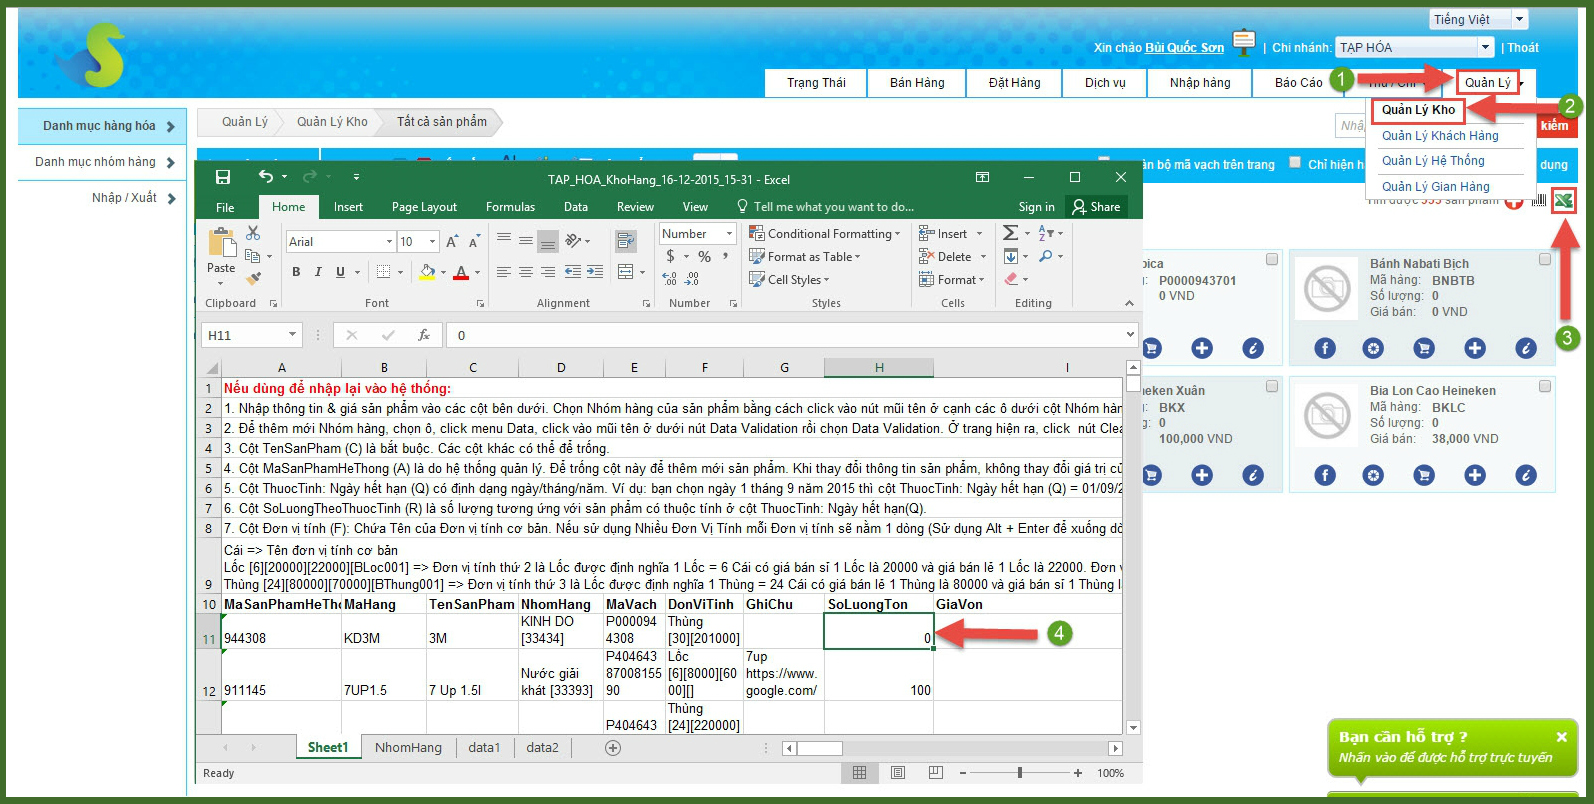The height and width of the screenshot is (804, 1594).
Task: Click the Font Color red swatch button
Action: click(x=461, y=272)
